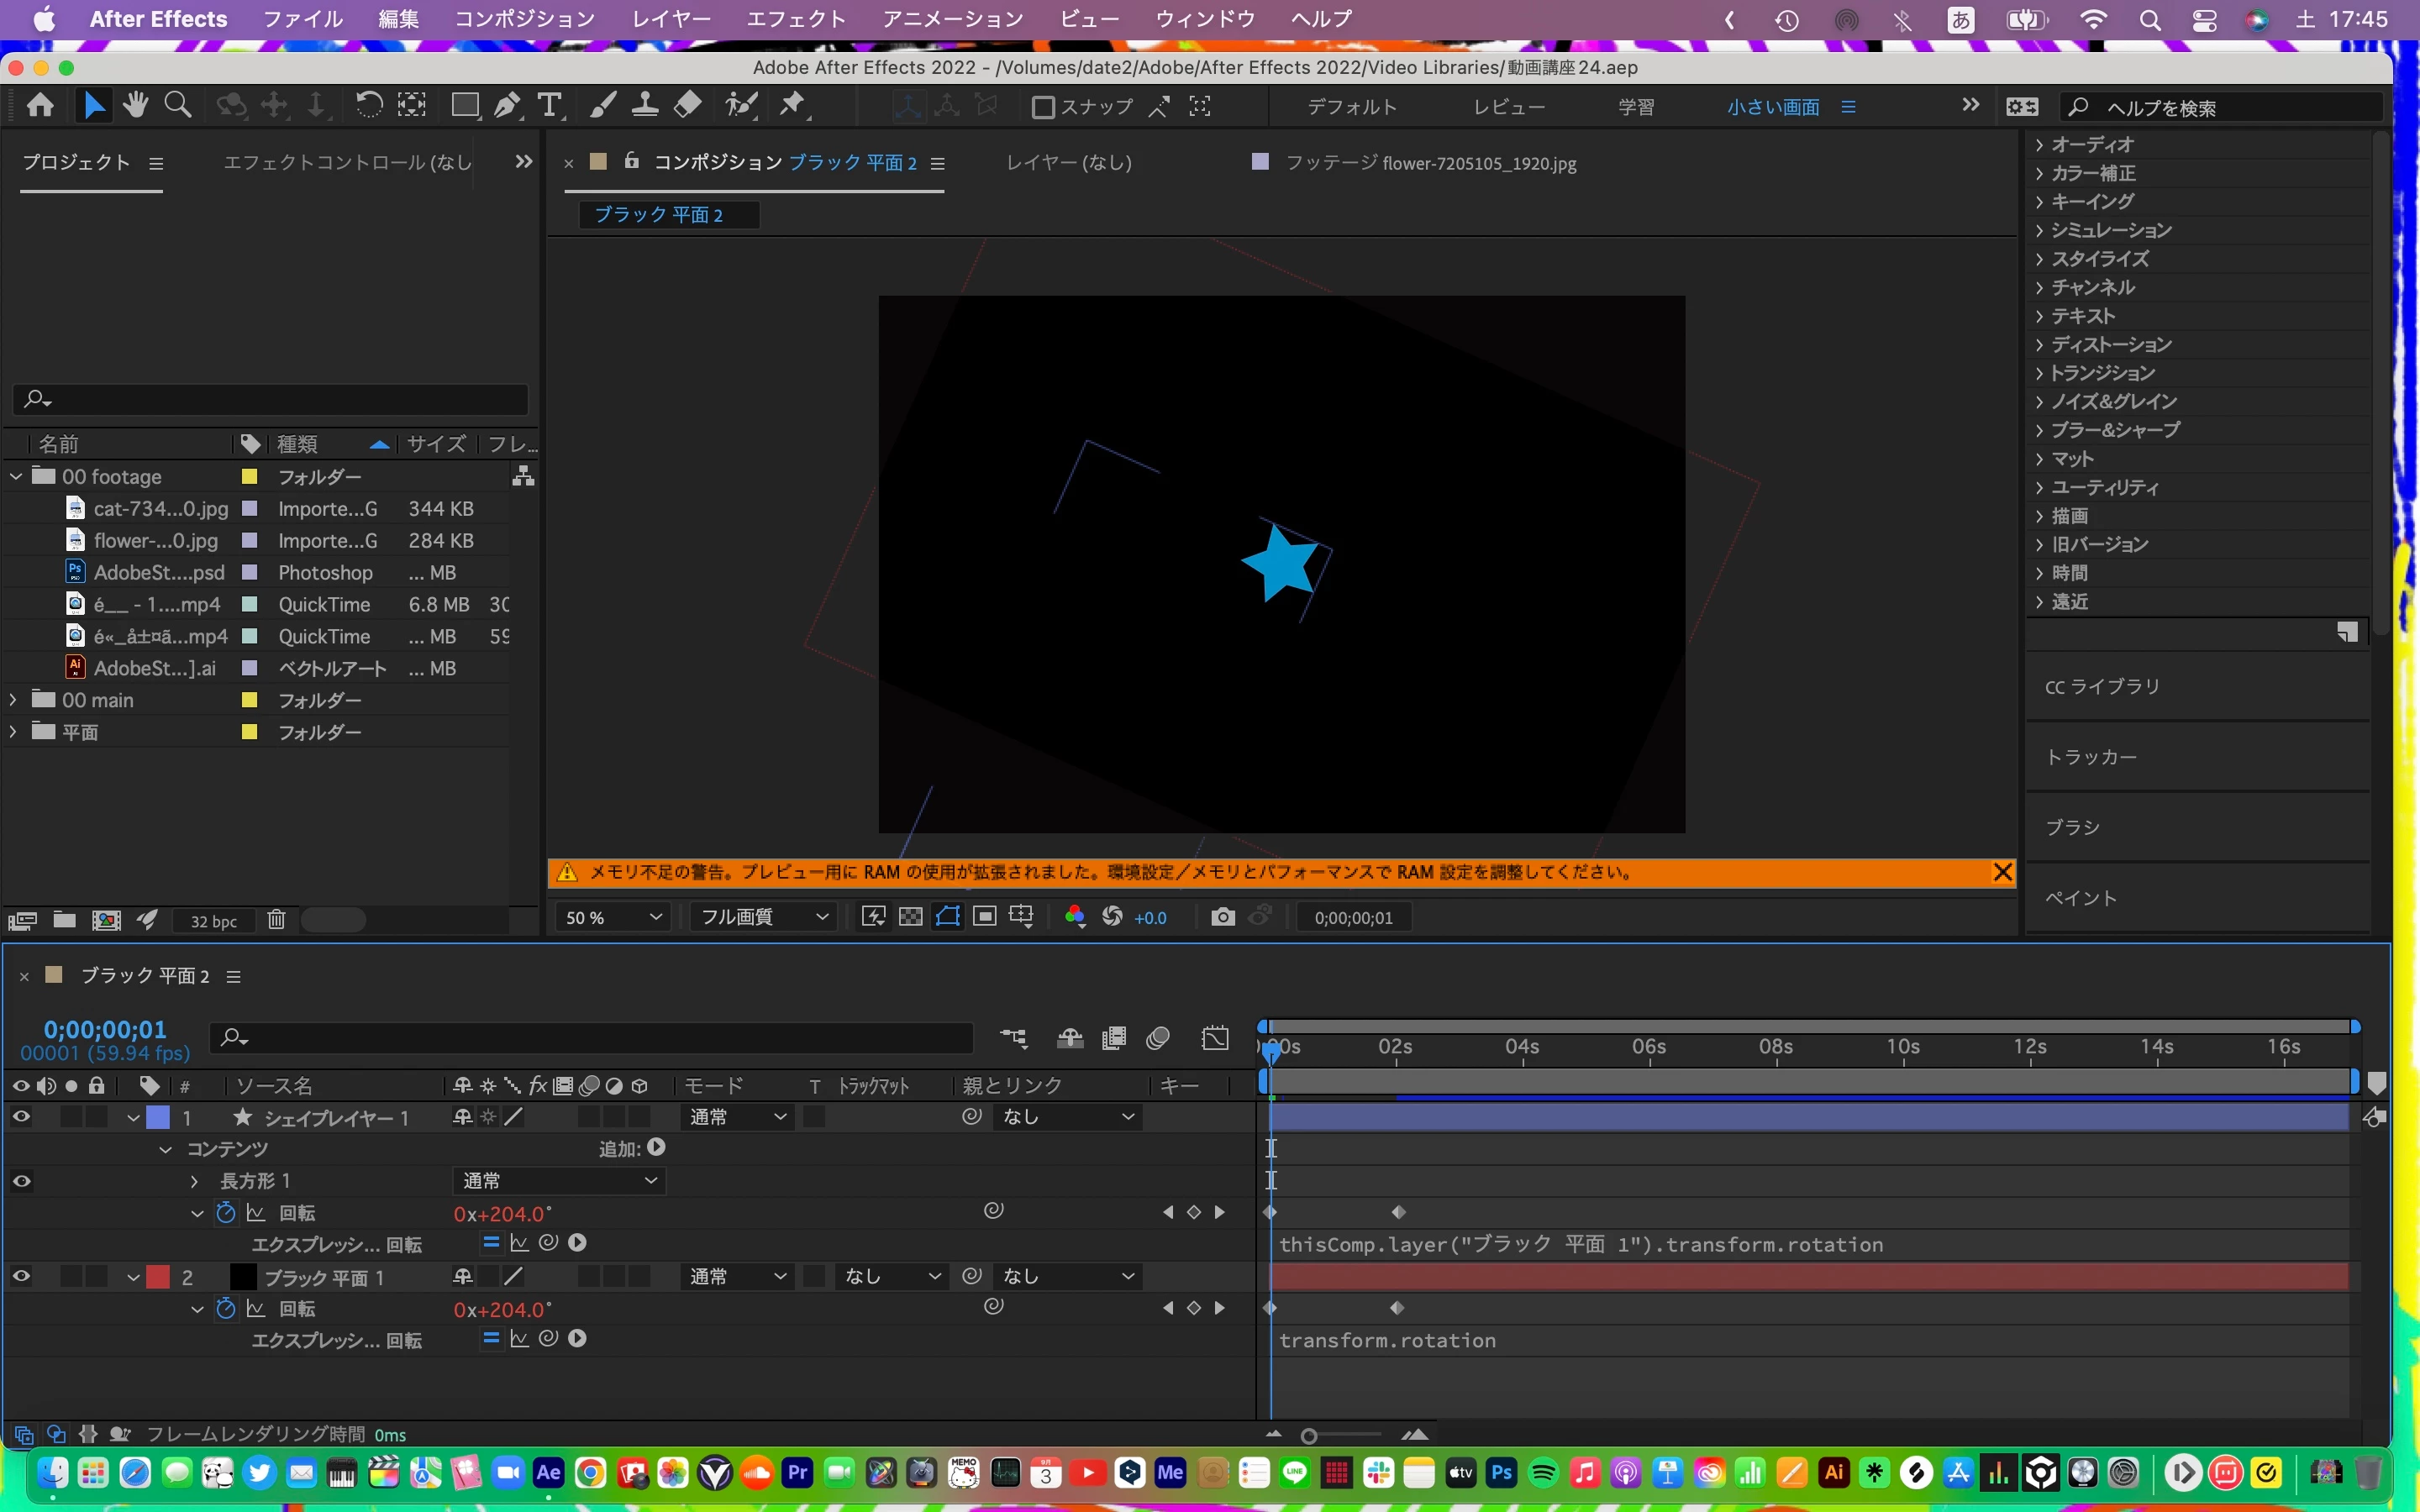Select the Rectangle shape tool
This screenshot has width=2420, height=1512.
coord(464,105)
